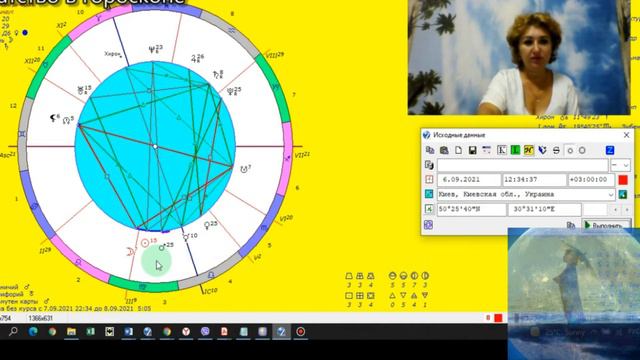Expand the Киев, Киевская обл. location dropdown
640x360 pixels.
click(611, 195)
